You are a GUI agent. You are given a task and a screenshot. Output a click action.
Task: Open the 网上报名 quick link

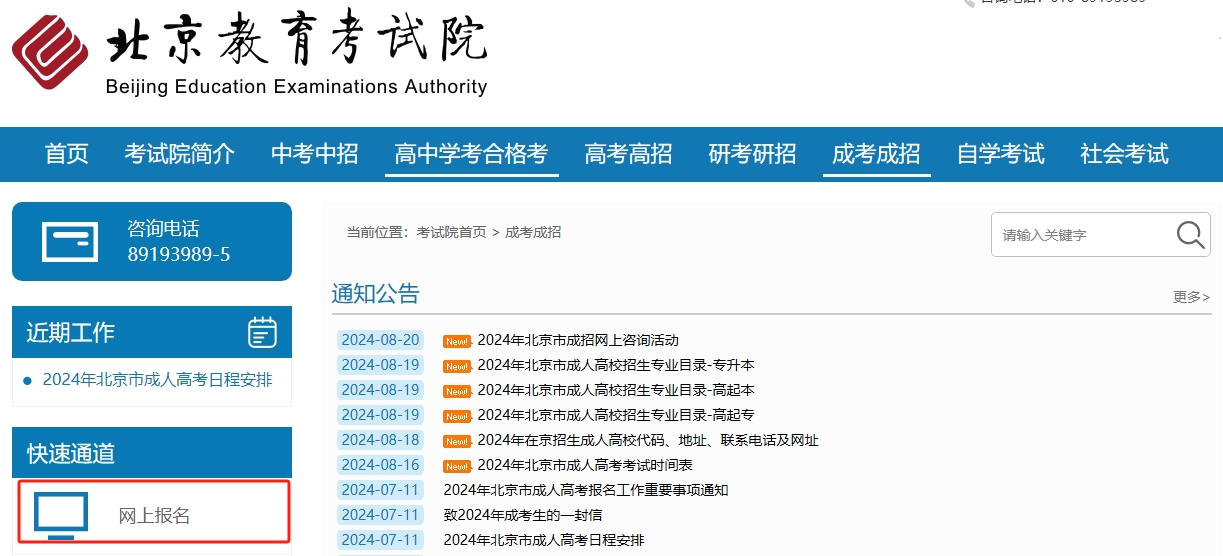(x=154, y=516)
